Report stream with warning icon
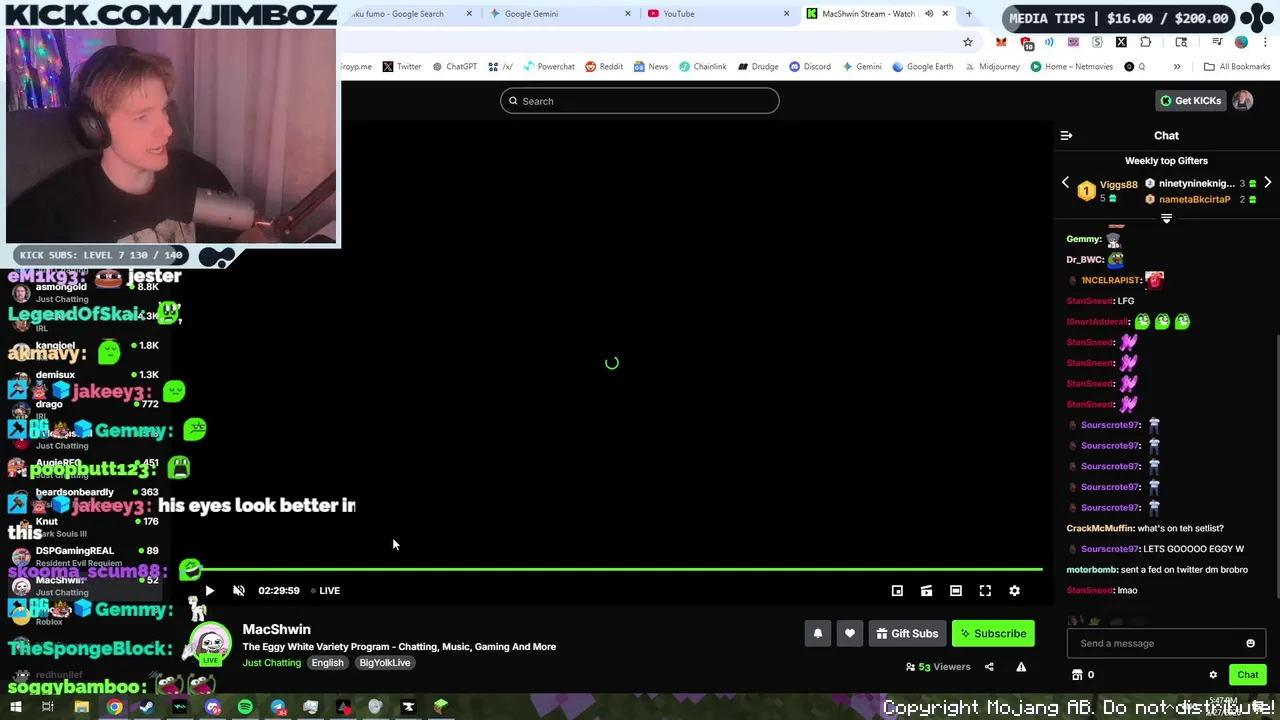This screenshot has width=1280, height=720. click(x=1021, y=667)
